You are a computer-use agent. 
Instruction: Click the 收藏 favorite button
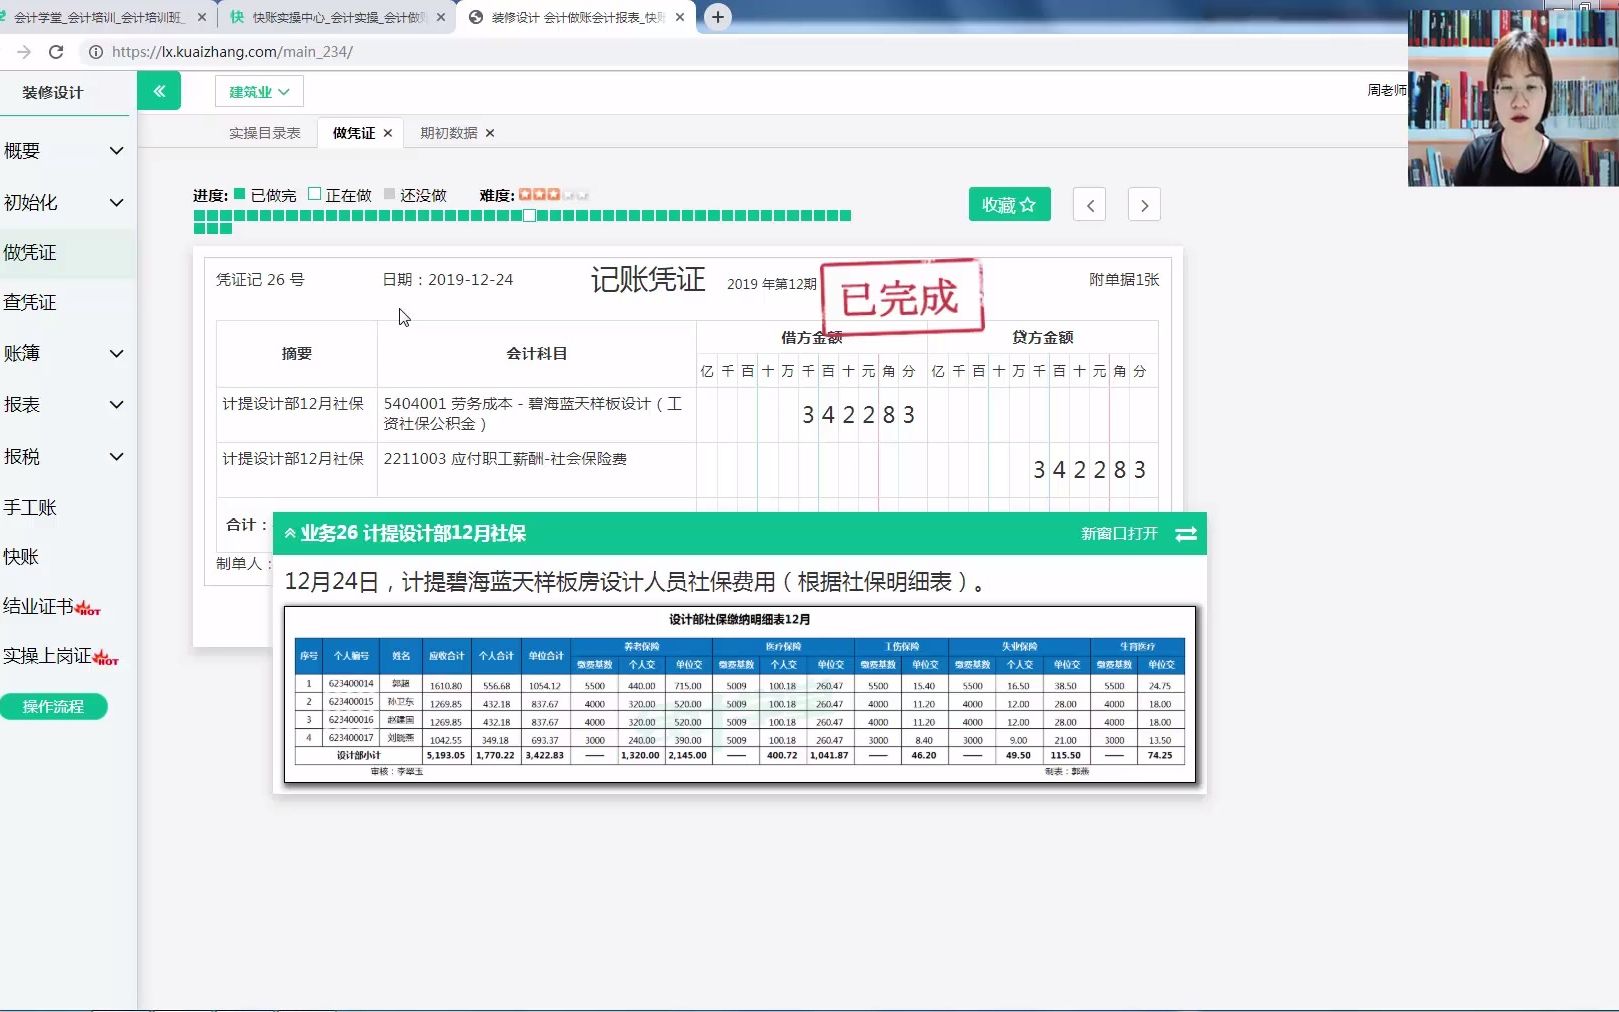(x=1009, y=204)
